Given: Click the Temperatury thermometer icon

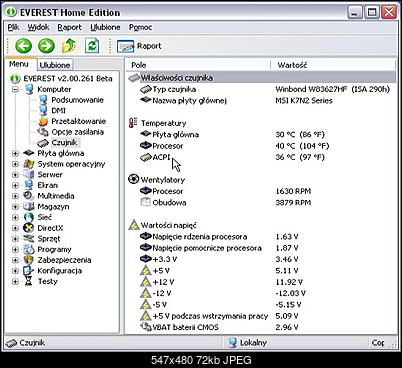Looking at the screenshot, I should pos(133,123).
